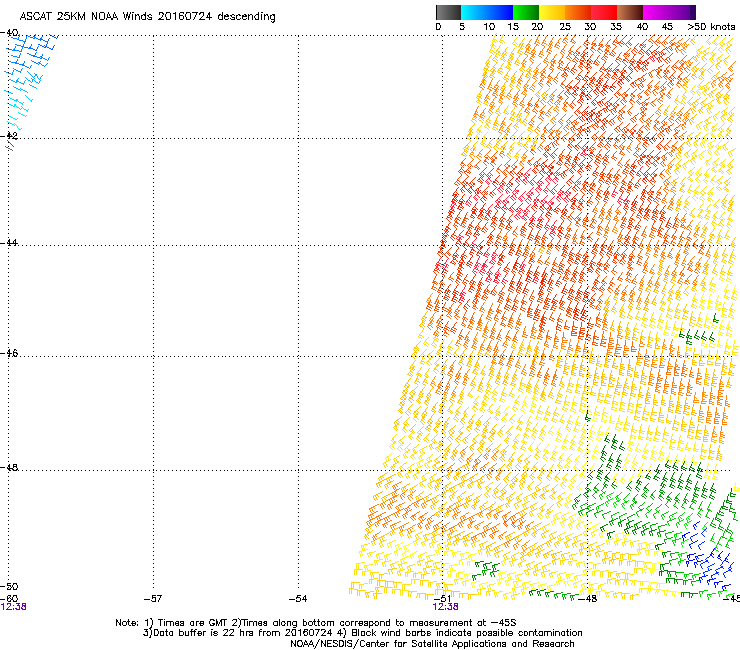This screenshot has width=740, height=650.
Task: Click the '30' legend scale label
Action: click(590, 27)
